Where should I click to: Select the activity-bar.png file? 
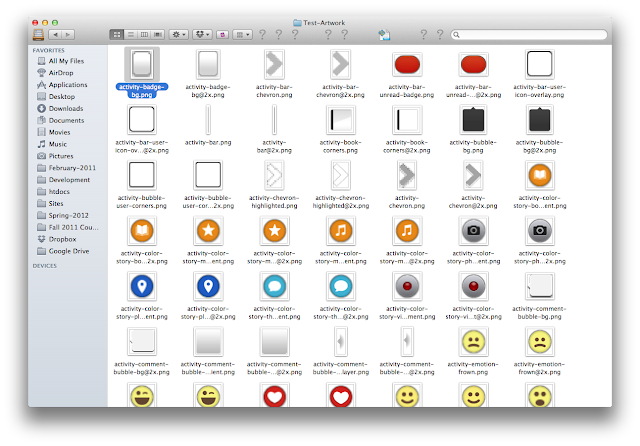(208, 120)
